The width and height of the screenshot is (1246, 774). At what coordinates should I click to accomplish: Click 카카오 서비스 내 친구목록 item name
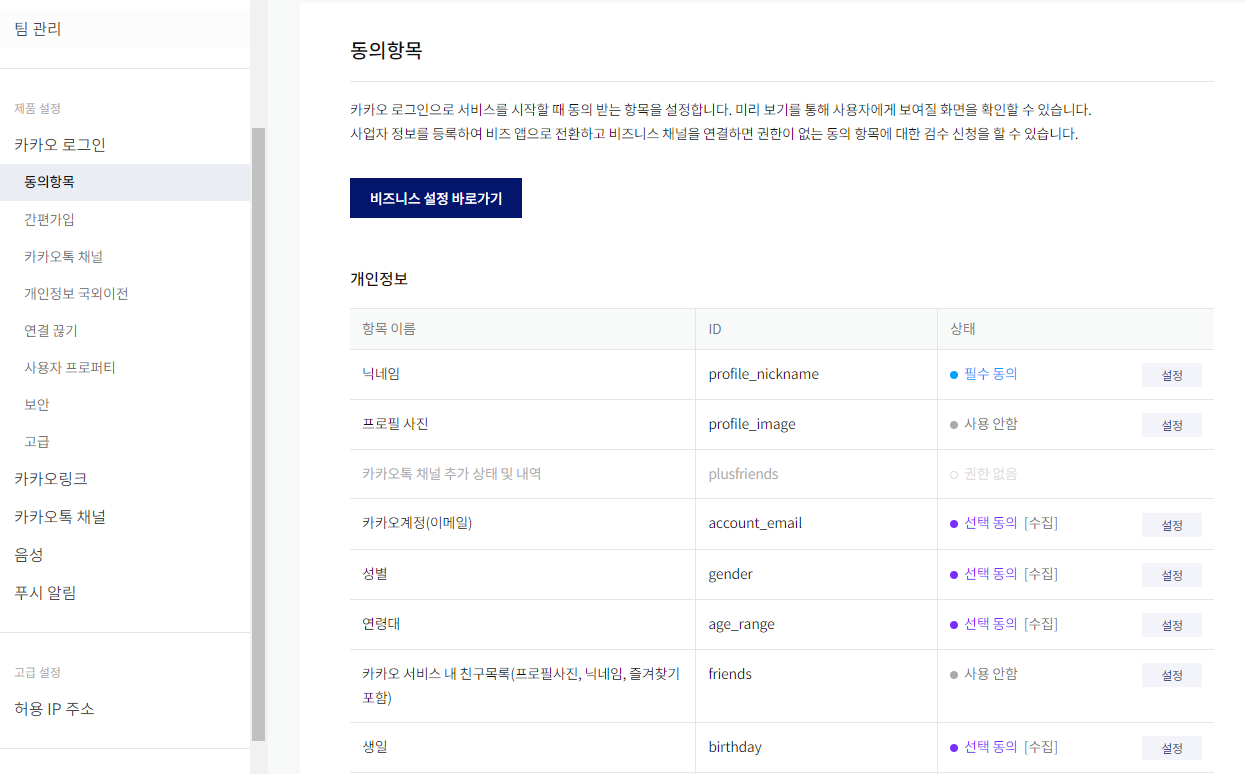click(x=521, y=685)
